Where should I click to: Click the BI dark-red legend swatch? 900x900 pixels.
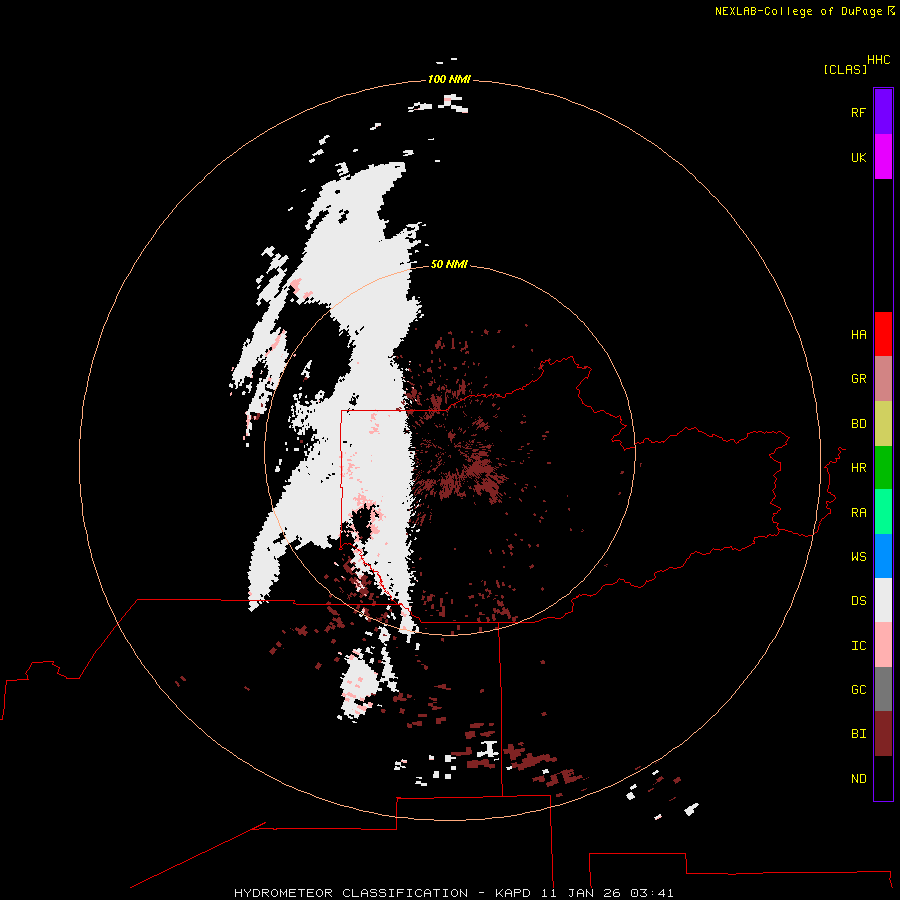point(883,734)
